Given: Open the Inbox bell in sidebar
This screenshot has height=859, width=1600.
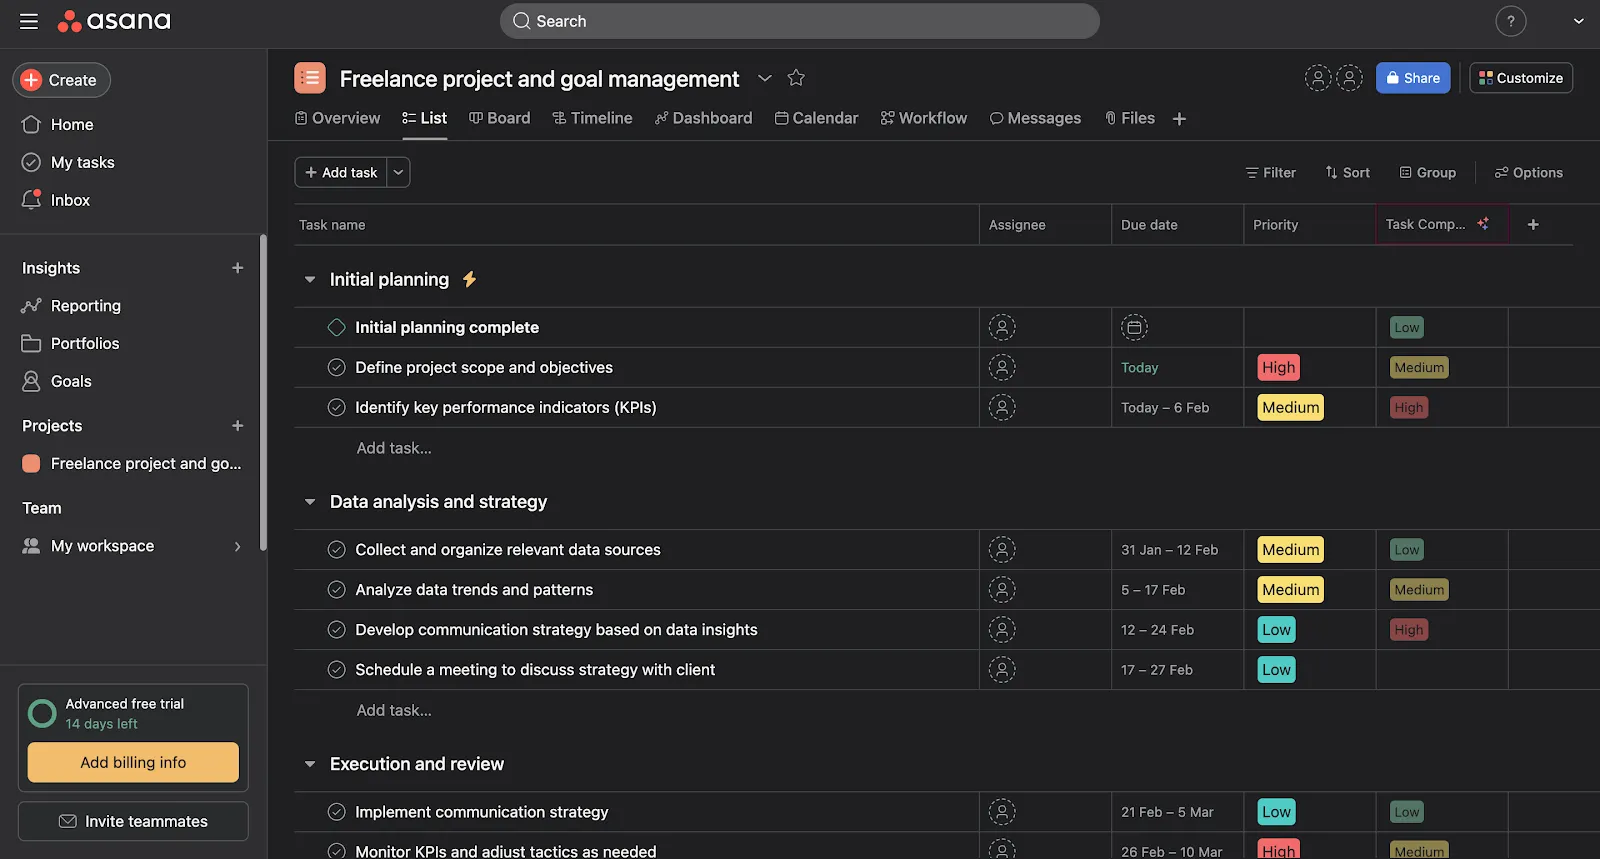Looking at the screenshot, I should (x=31, y=200).
